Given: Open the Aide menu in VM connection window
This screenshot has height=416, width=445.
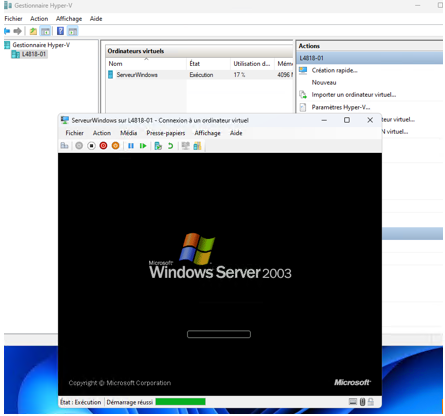Looking at the screenshot, I should coord(236,133).
